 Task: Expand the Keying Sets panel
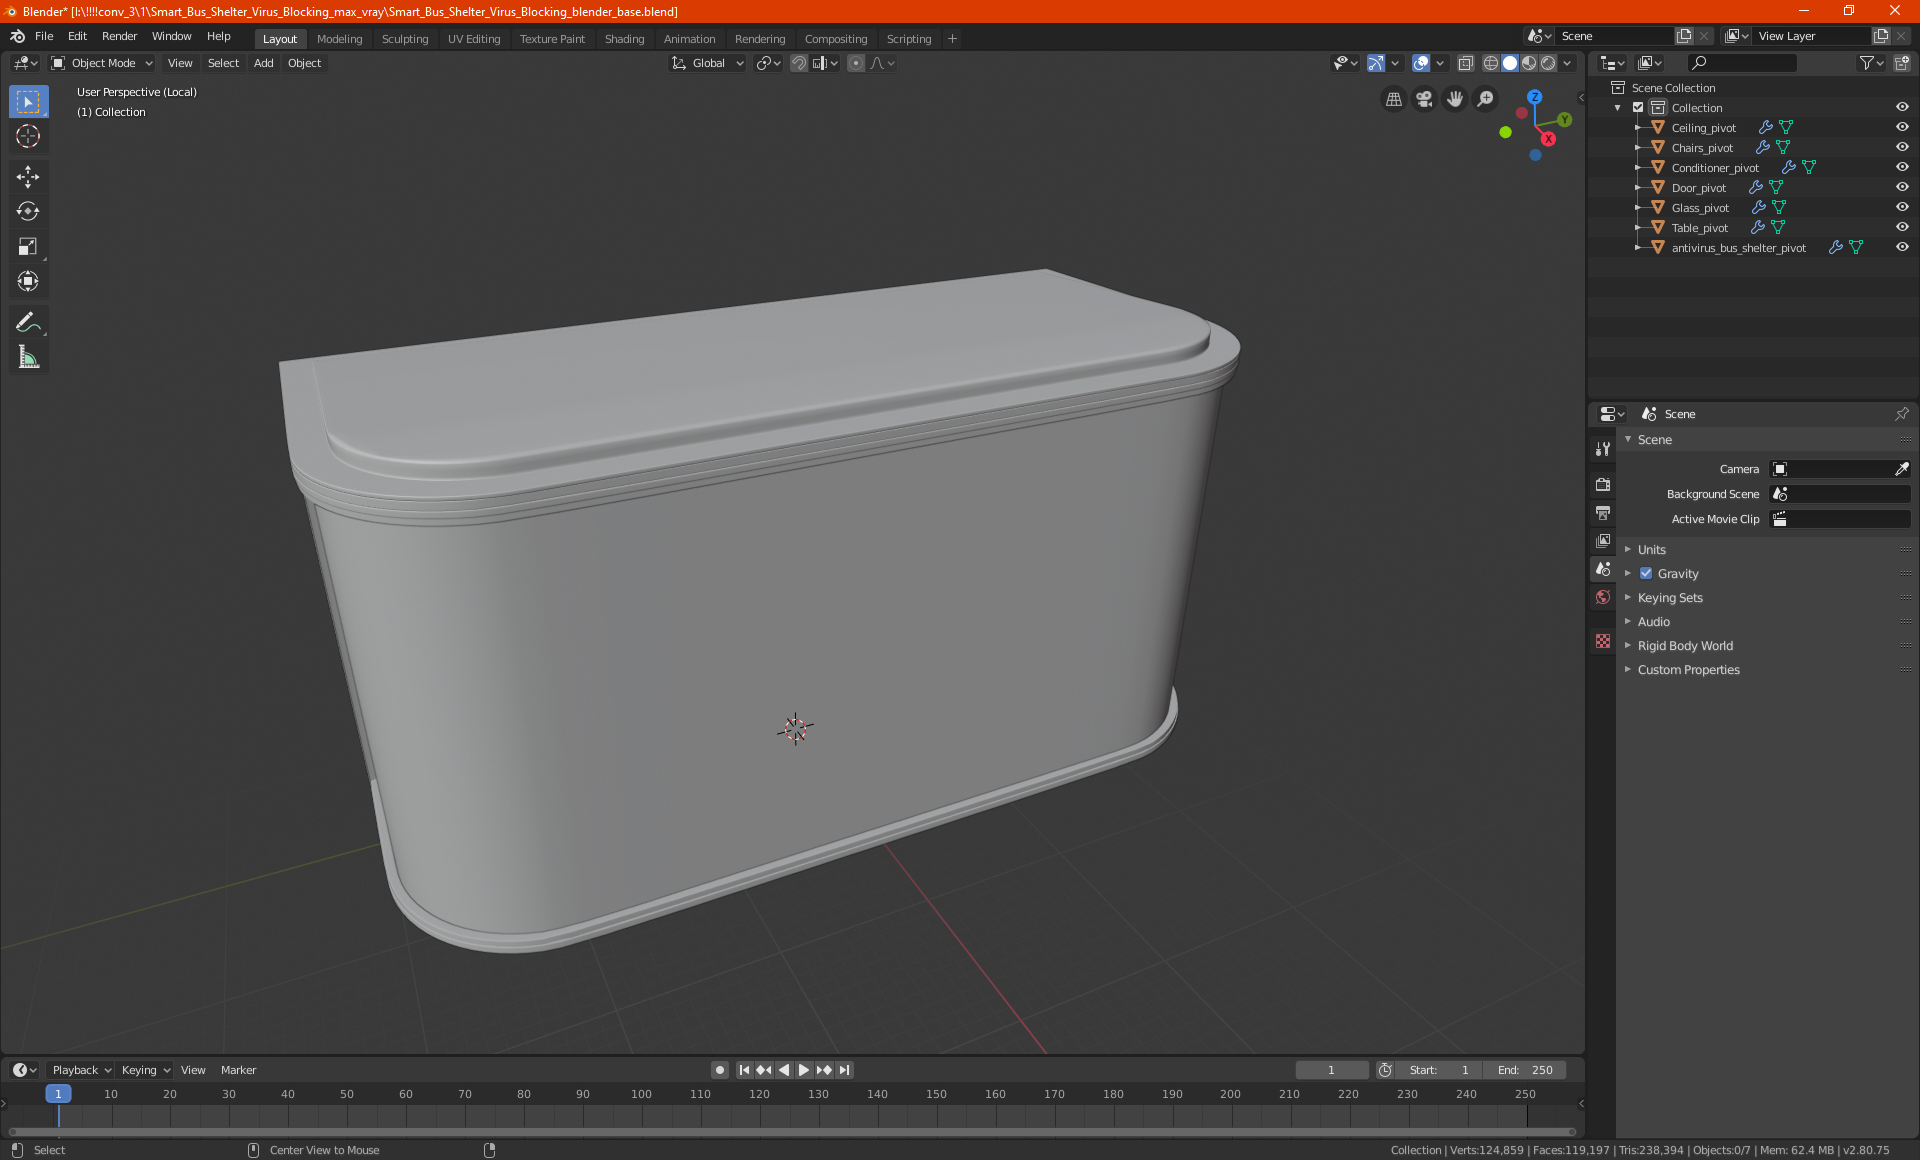tap(1669, 597)
